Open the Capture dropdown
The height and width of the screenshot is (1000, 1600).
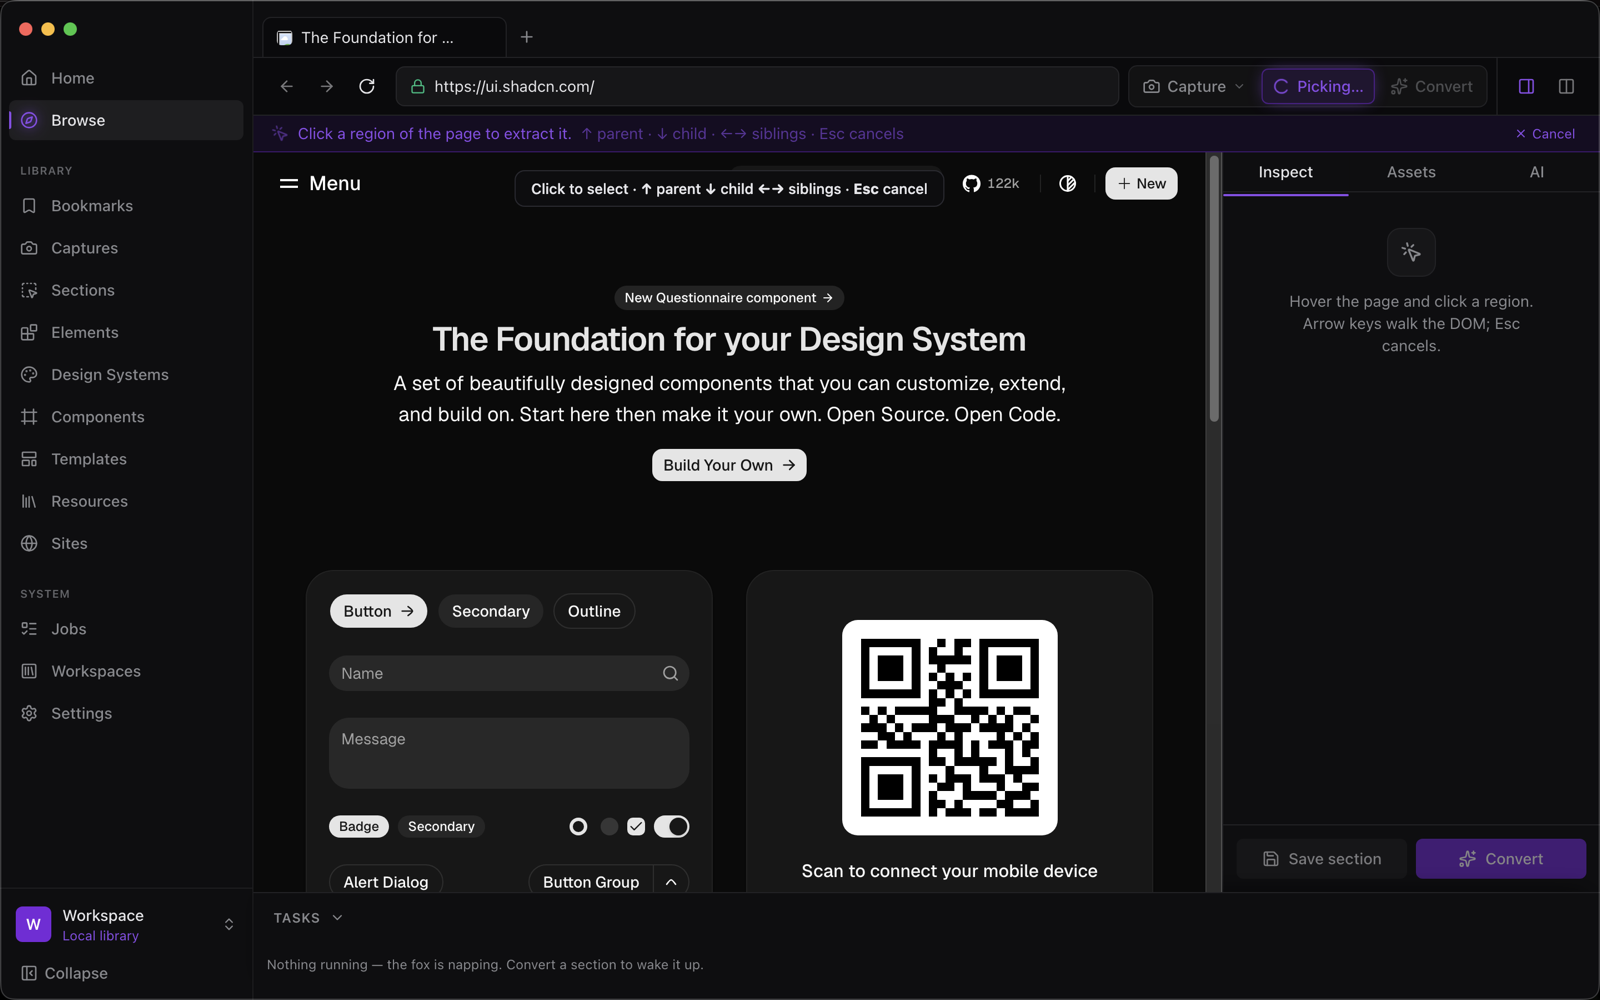point(1193,87)
